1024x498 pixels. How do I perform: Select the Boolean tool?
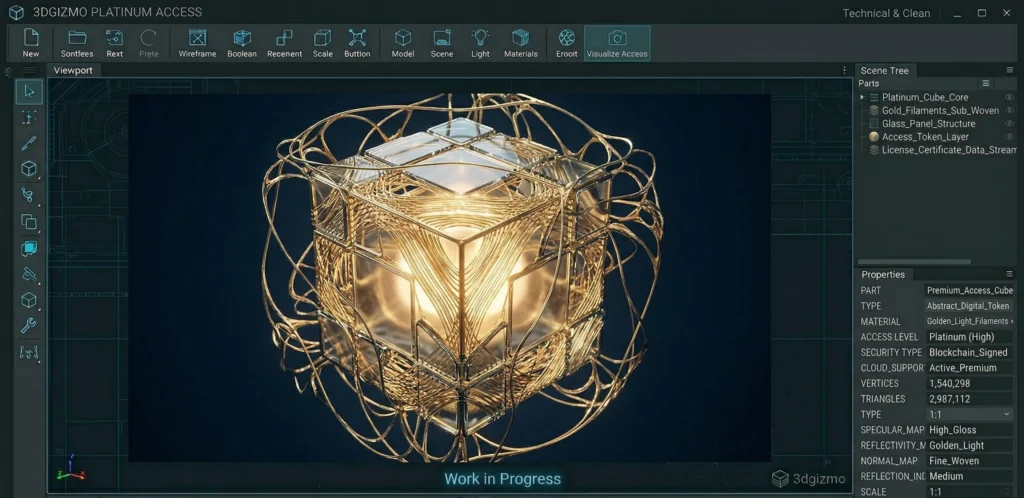click(241, 42)
